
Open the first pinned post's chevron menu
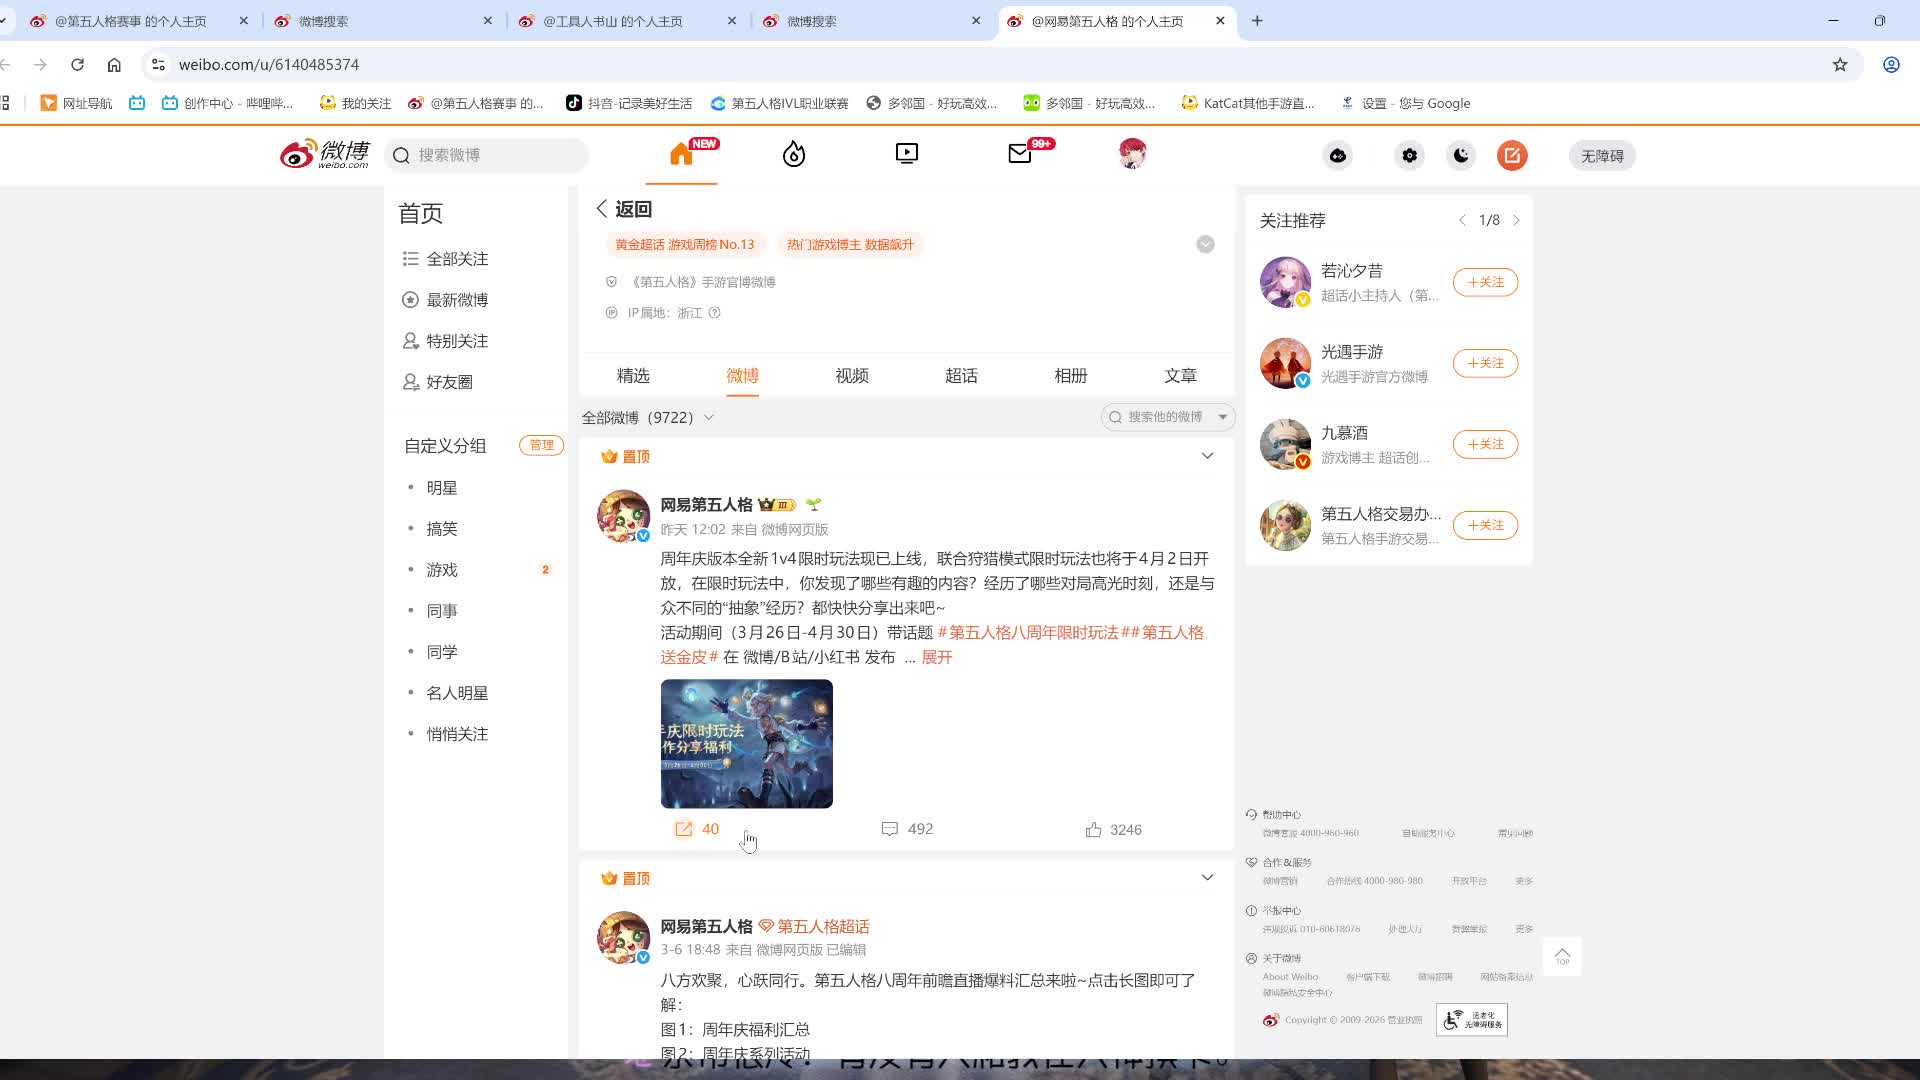pos(1207,456)
